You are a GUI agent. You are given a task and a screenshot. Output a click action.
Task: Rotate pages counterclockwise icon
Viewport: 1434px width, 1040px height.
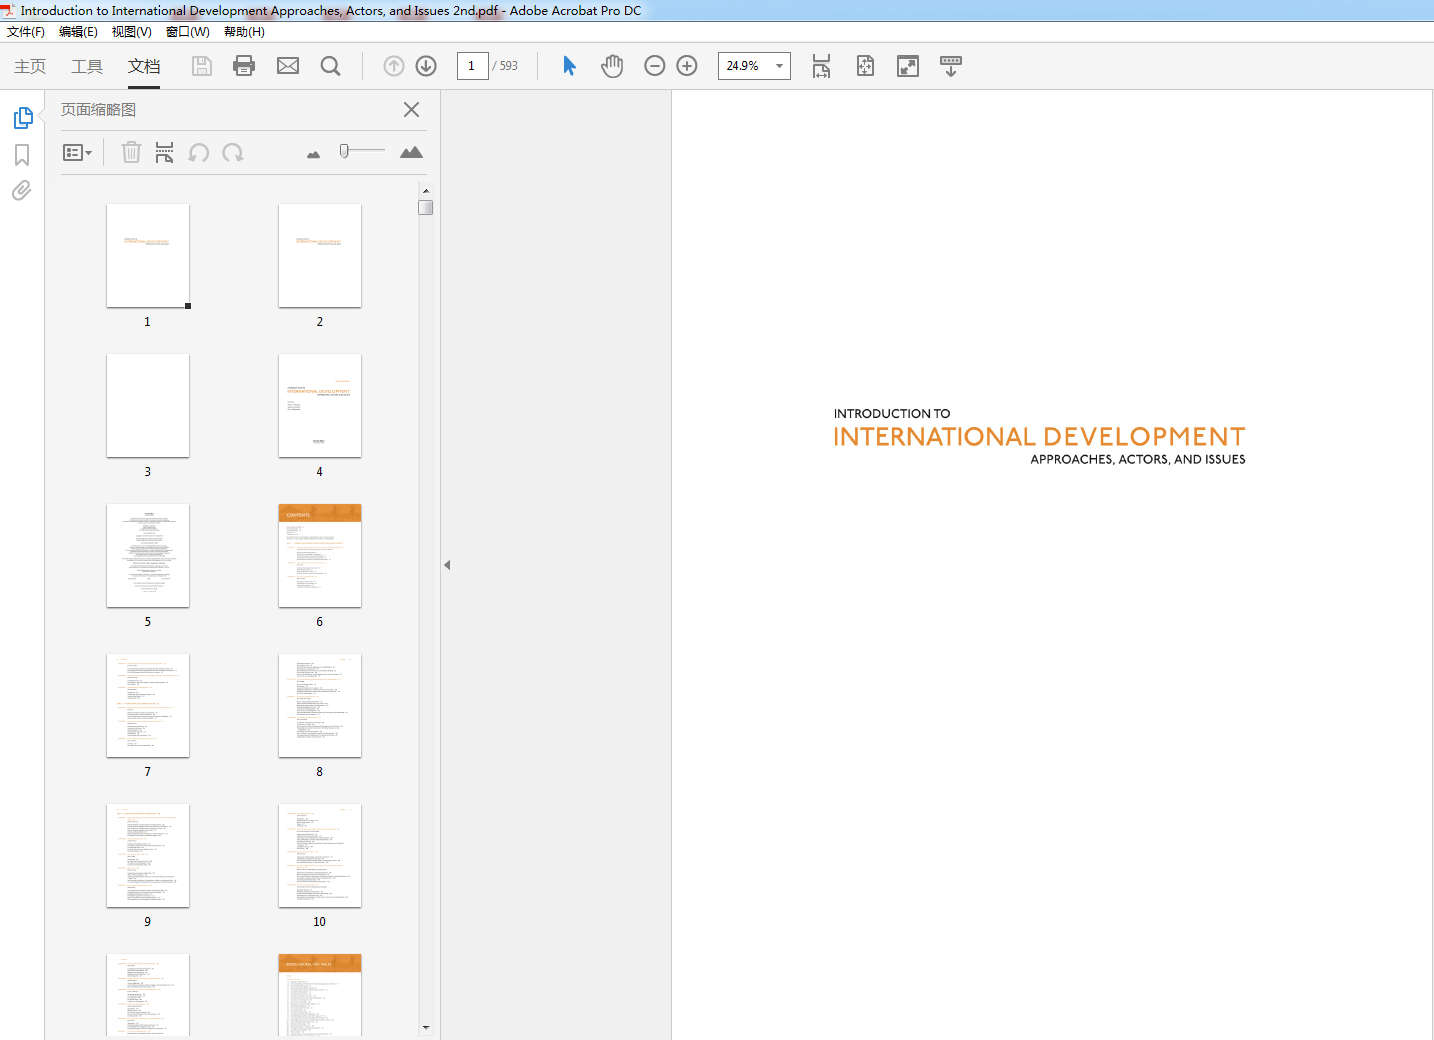(199, 152)
